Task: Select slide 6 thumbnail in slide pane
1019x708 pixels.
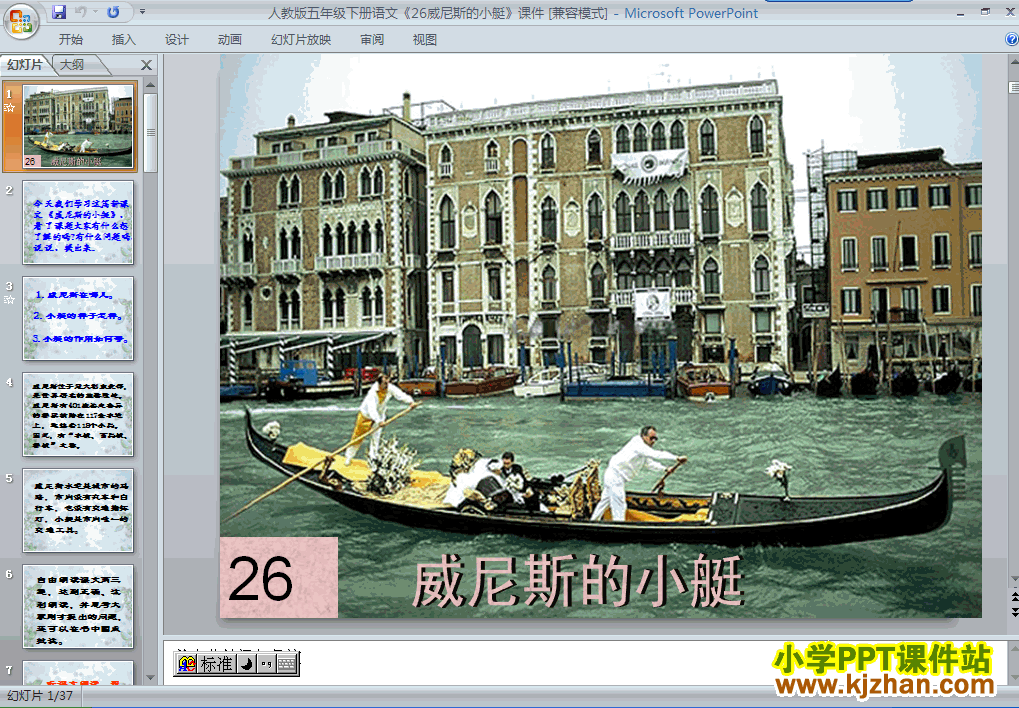Action: [x=78, y=607]
